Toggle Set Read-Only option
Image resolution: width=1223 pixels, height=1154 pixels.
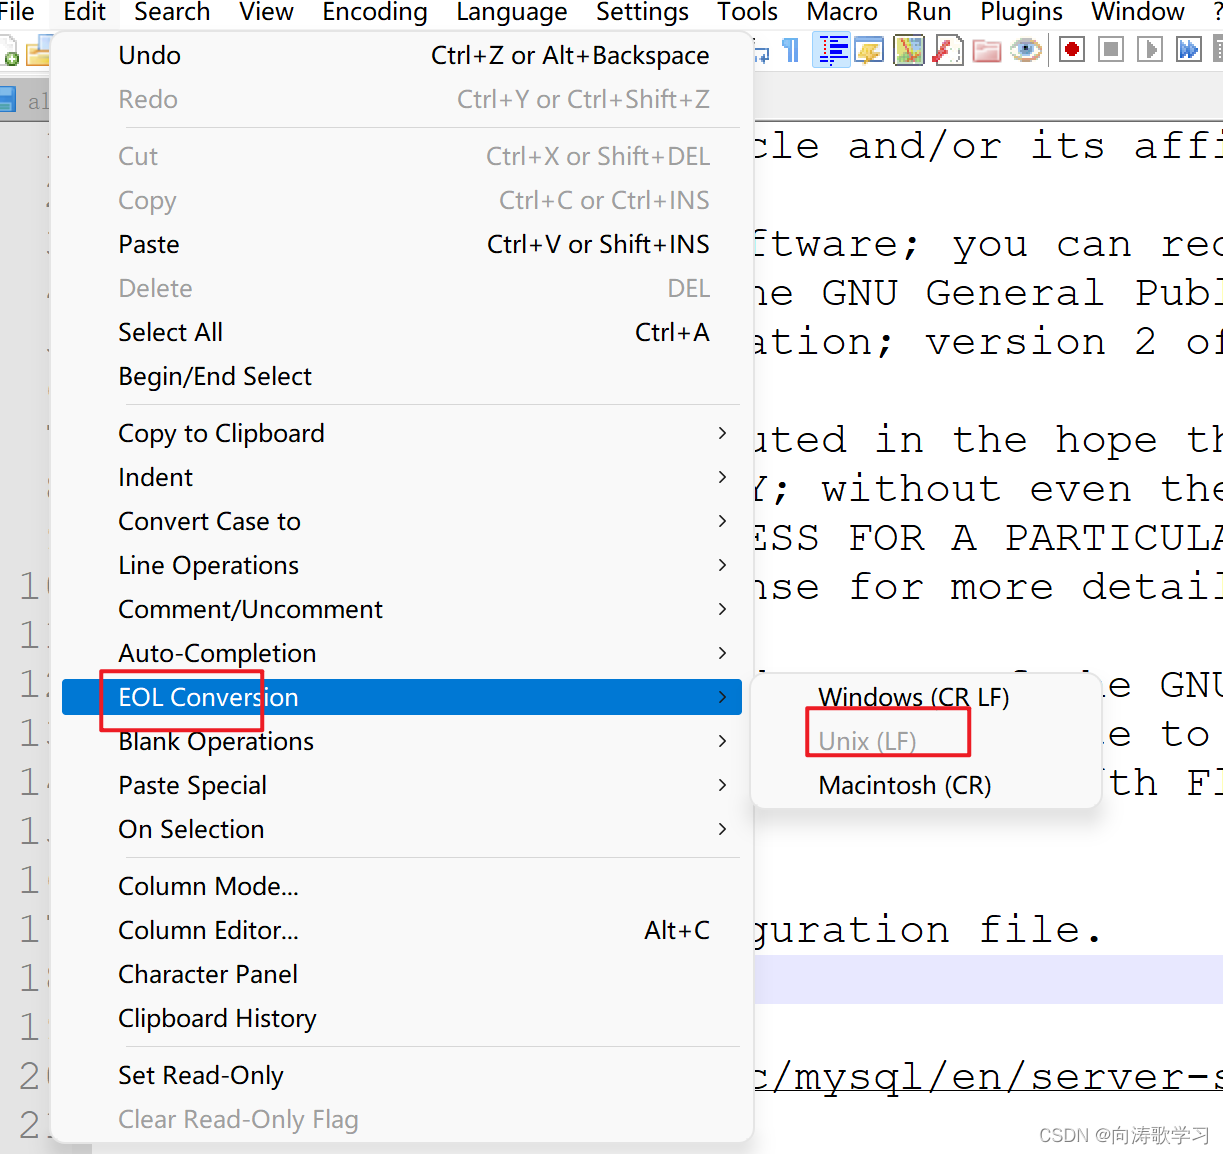point(402,1075)
